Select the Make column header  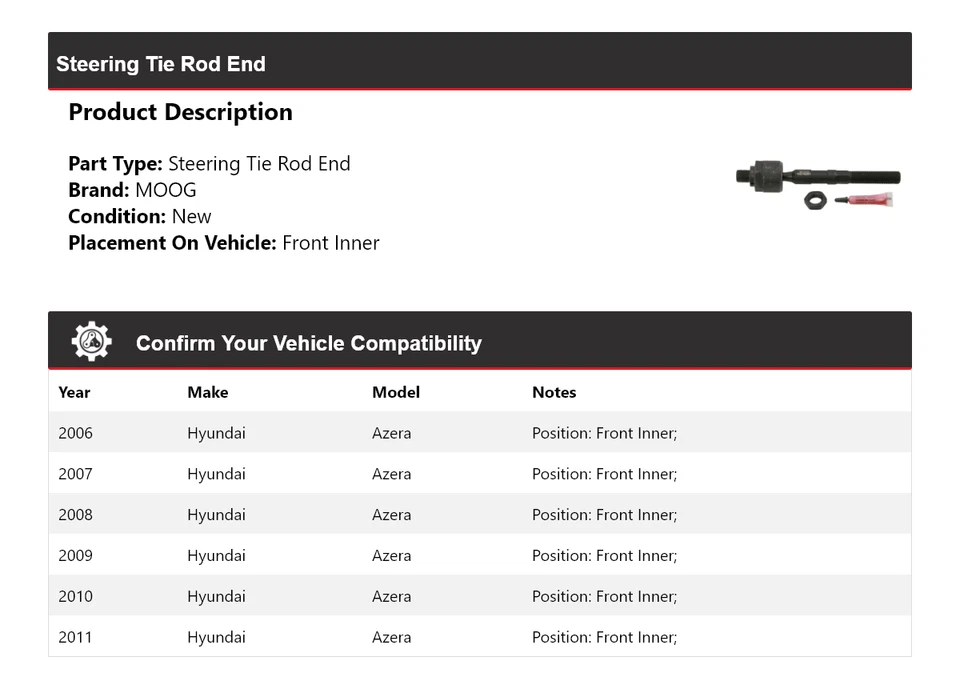point(207,392)
